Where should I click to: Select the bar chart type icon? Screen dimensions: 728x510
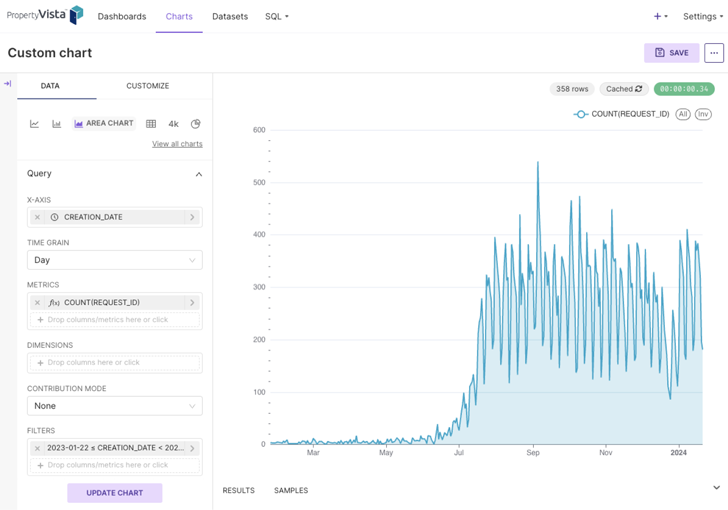[56, 124]
